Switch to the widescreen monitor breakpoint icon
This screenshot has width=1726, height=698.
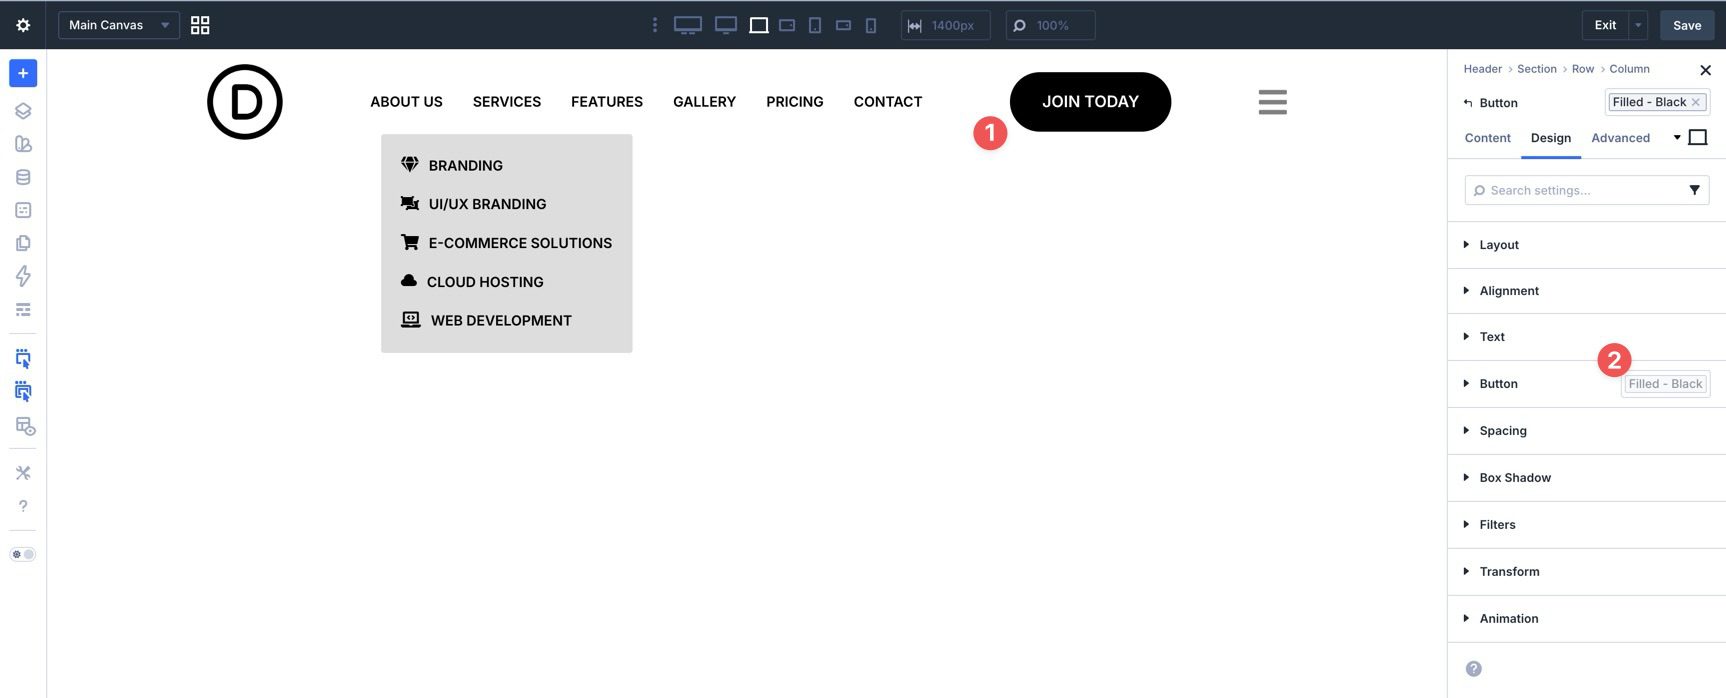pyautogui.click(x=726, y=25)
